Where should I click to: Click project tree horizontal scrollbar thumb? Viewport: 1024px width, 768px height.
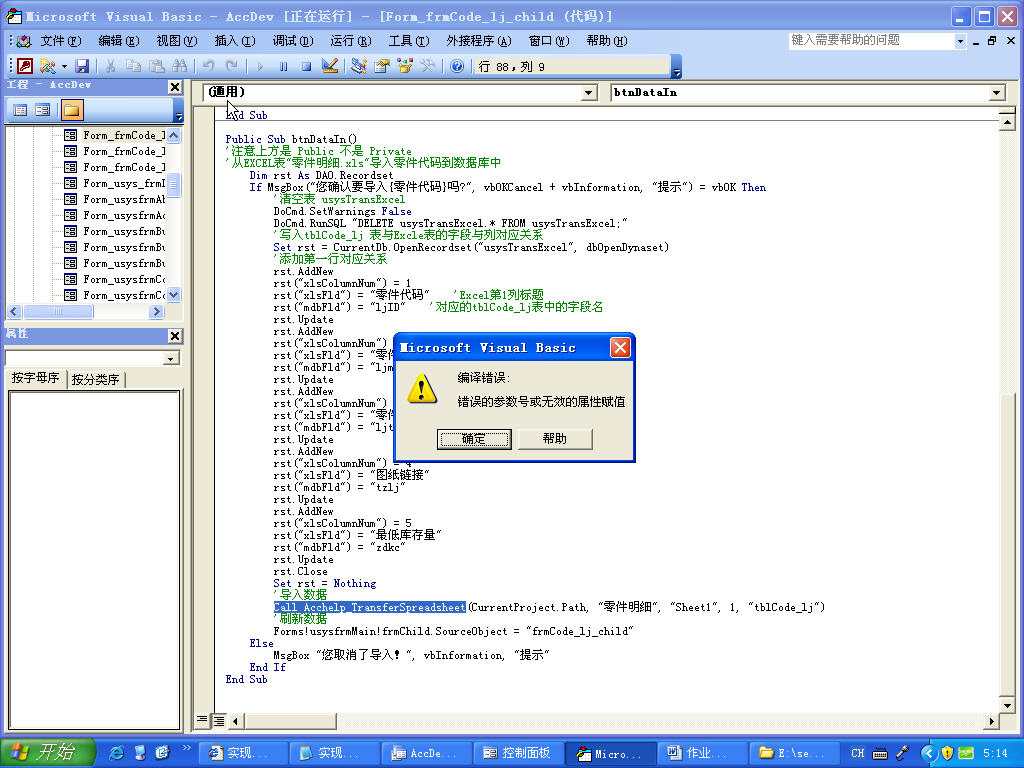coord(58,312)
